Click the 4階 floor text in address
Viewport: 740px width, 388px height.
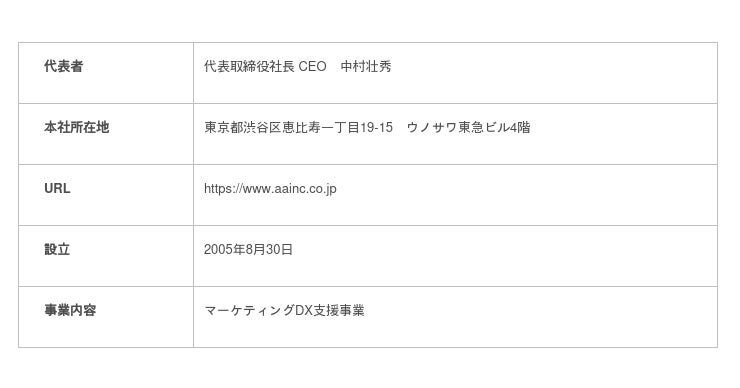click(520, 127)
